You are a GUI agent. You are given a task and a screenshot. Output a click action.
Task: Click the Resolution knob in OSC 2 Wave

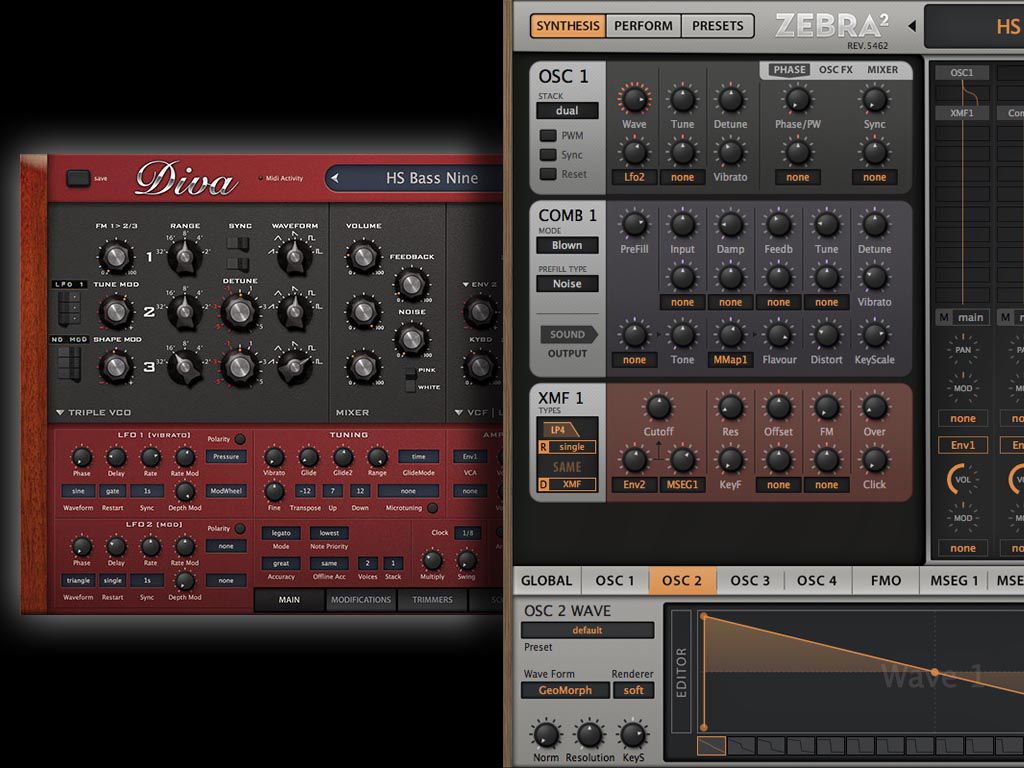(590, 734)
